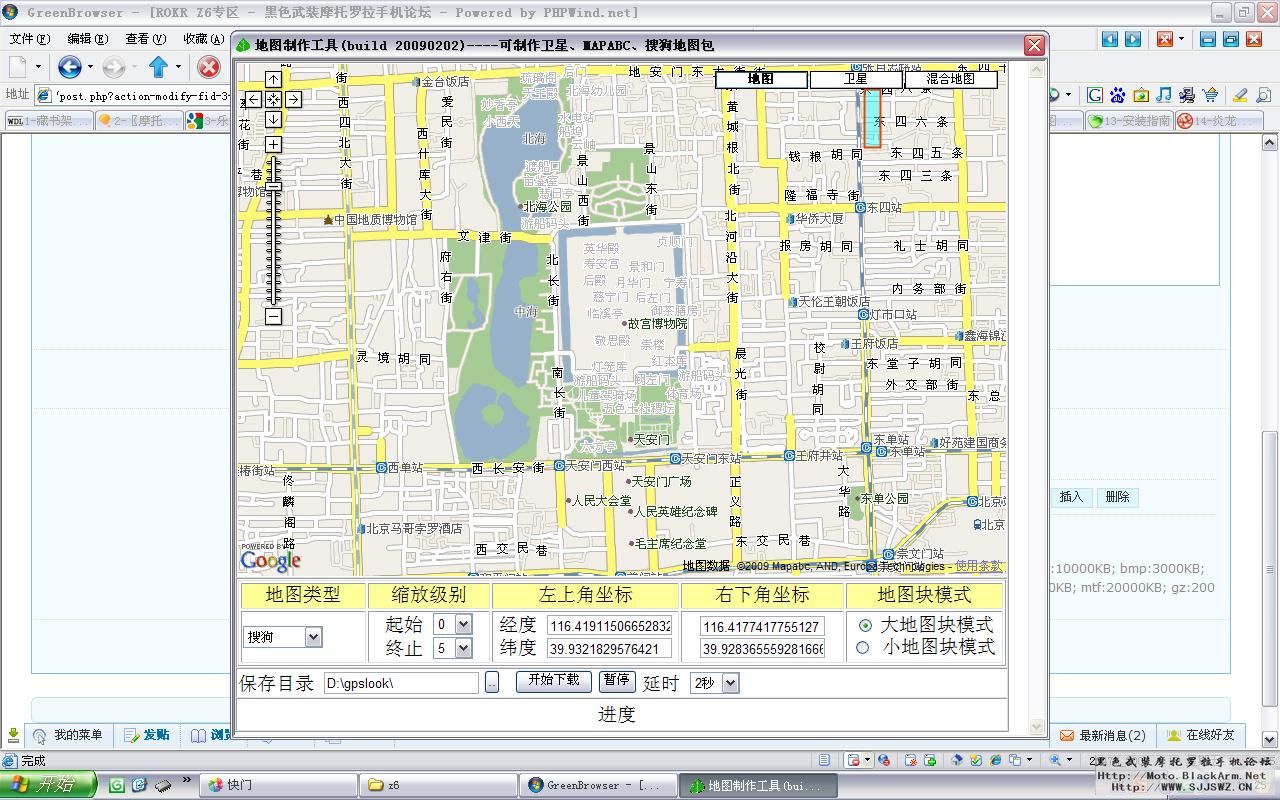Click next tab blue right arrow

[x=1133, y=39]
